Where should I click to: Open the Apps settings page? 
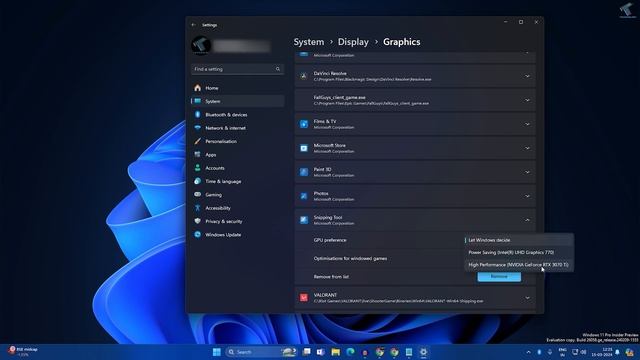tap(238, 155)
